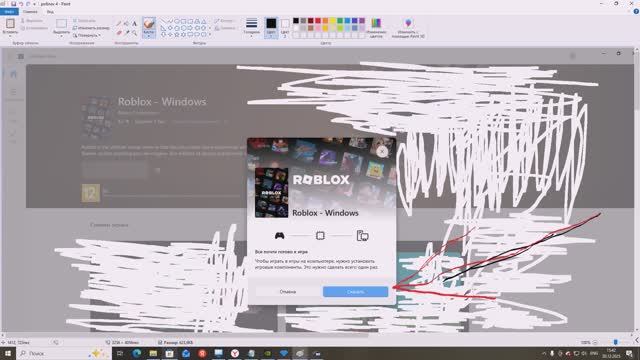Select the Magnifier tool
The height and width of the screenshot is (360, 640).
click(x=134, y=32)
